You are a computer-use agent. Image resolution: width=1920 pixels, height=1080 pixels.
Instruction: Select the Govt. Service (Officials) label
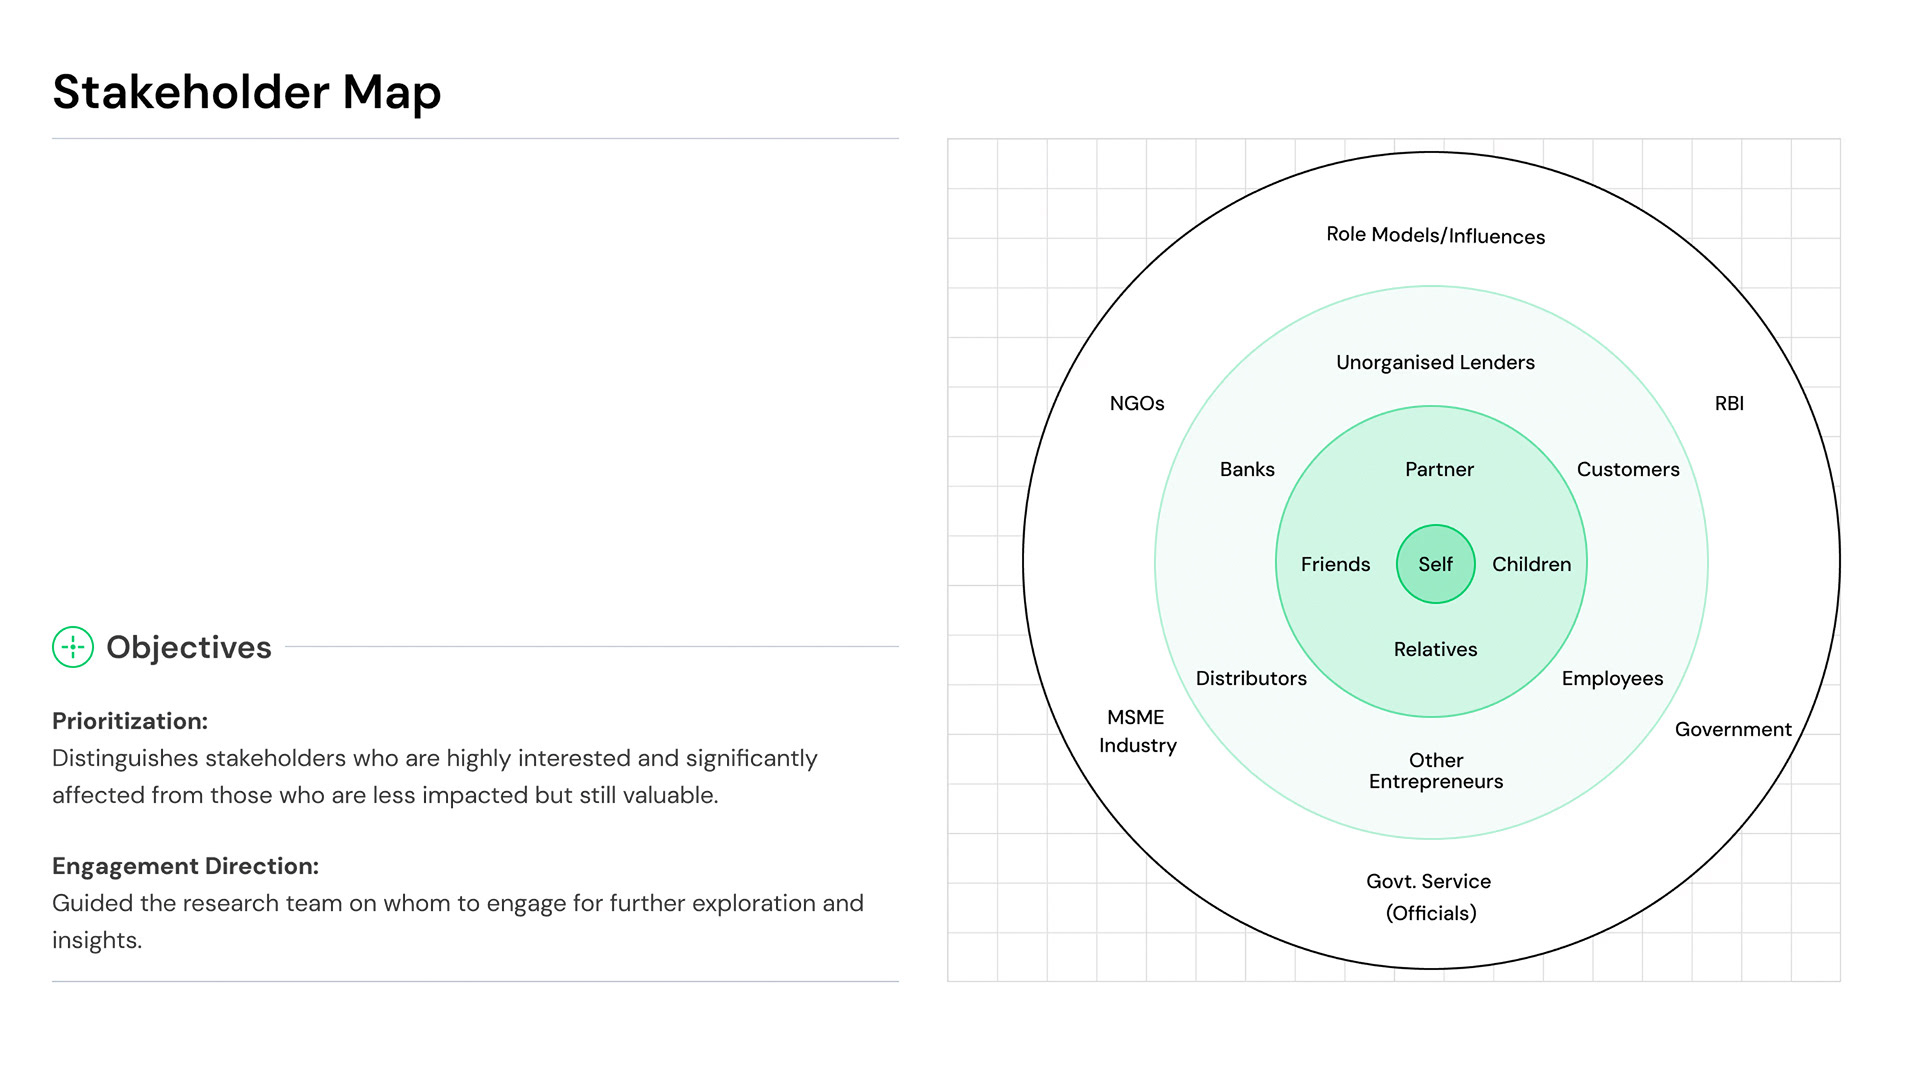tap(1429, 897)
